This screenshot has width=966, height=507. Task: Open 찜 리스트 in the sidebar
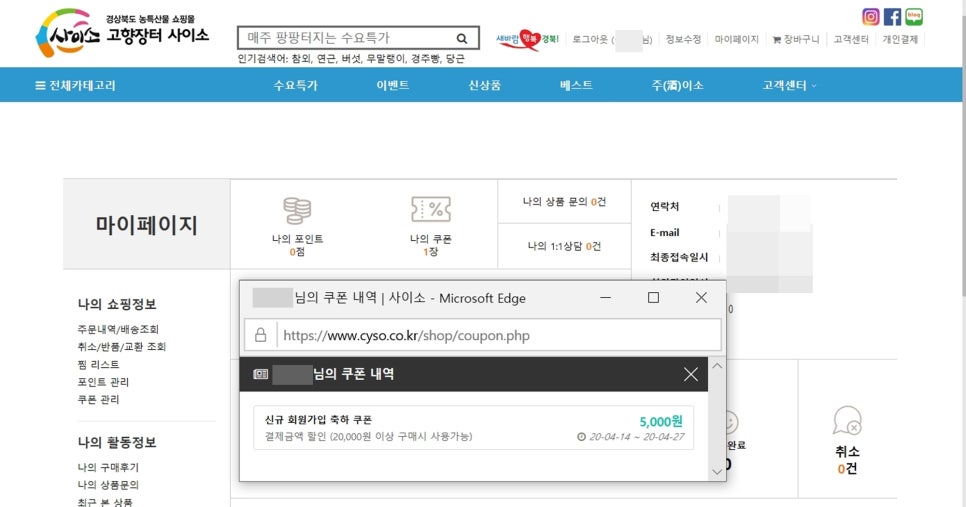[99, 364]
